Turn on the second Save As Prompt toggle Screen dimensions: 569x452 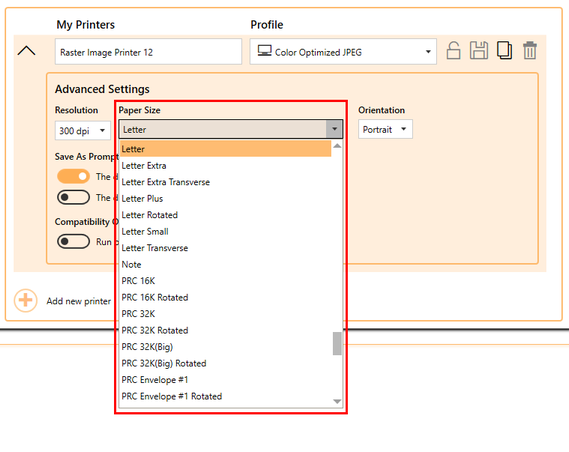73,198
